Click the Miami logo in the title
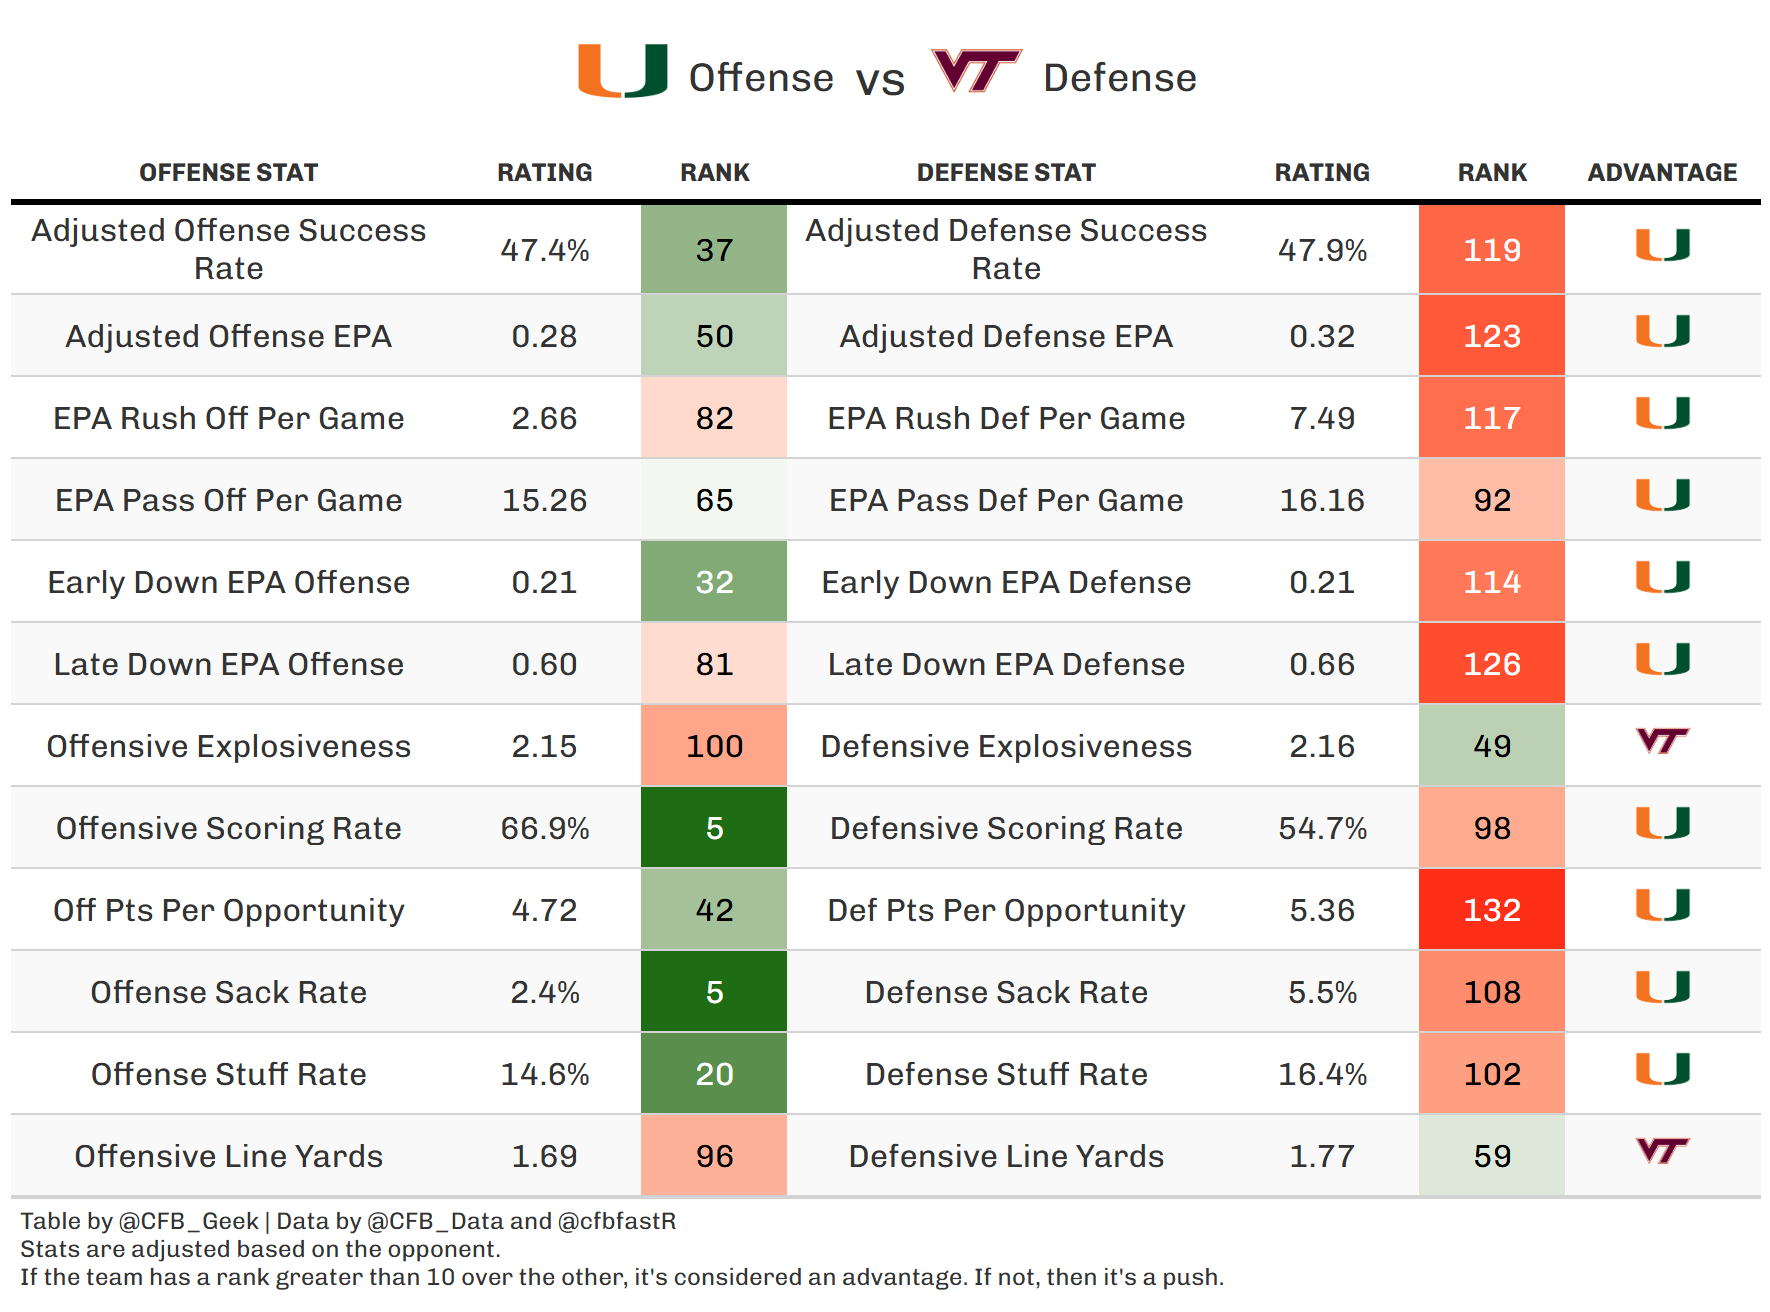 tap(622, 71)
